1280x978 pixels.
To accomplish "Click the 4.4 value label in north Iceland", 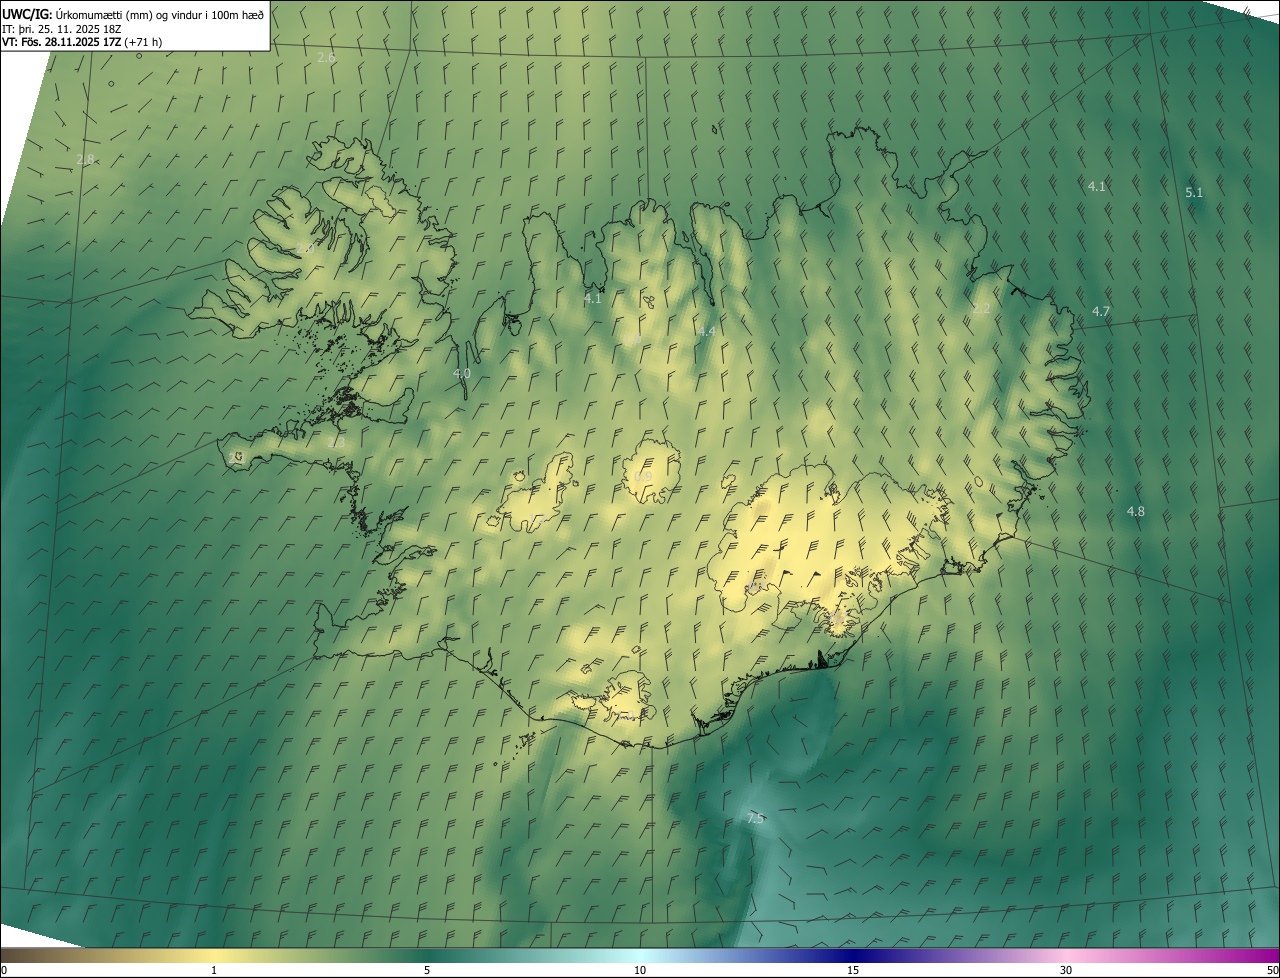I will click(x=707, y=331).
